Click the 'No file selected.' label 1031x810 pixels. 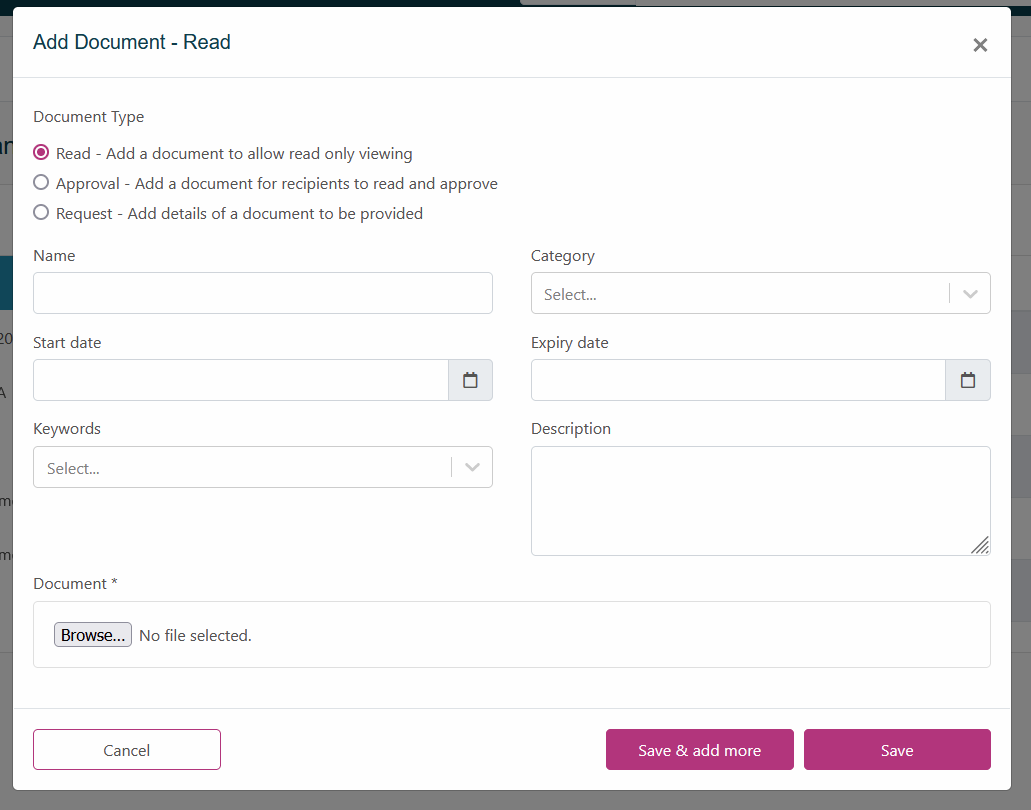pyautogui.click(x=195, y=635)
